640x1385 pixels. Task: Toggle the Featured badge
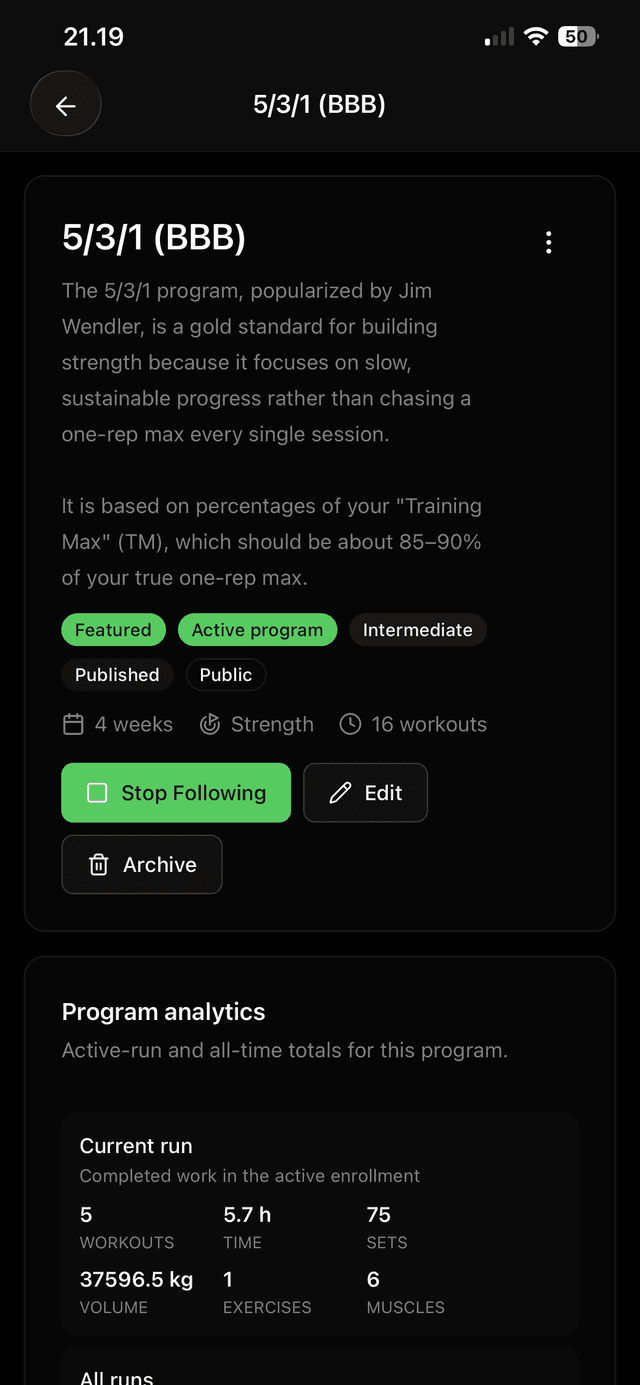[x=113, y=630]
